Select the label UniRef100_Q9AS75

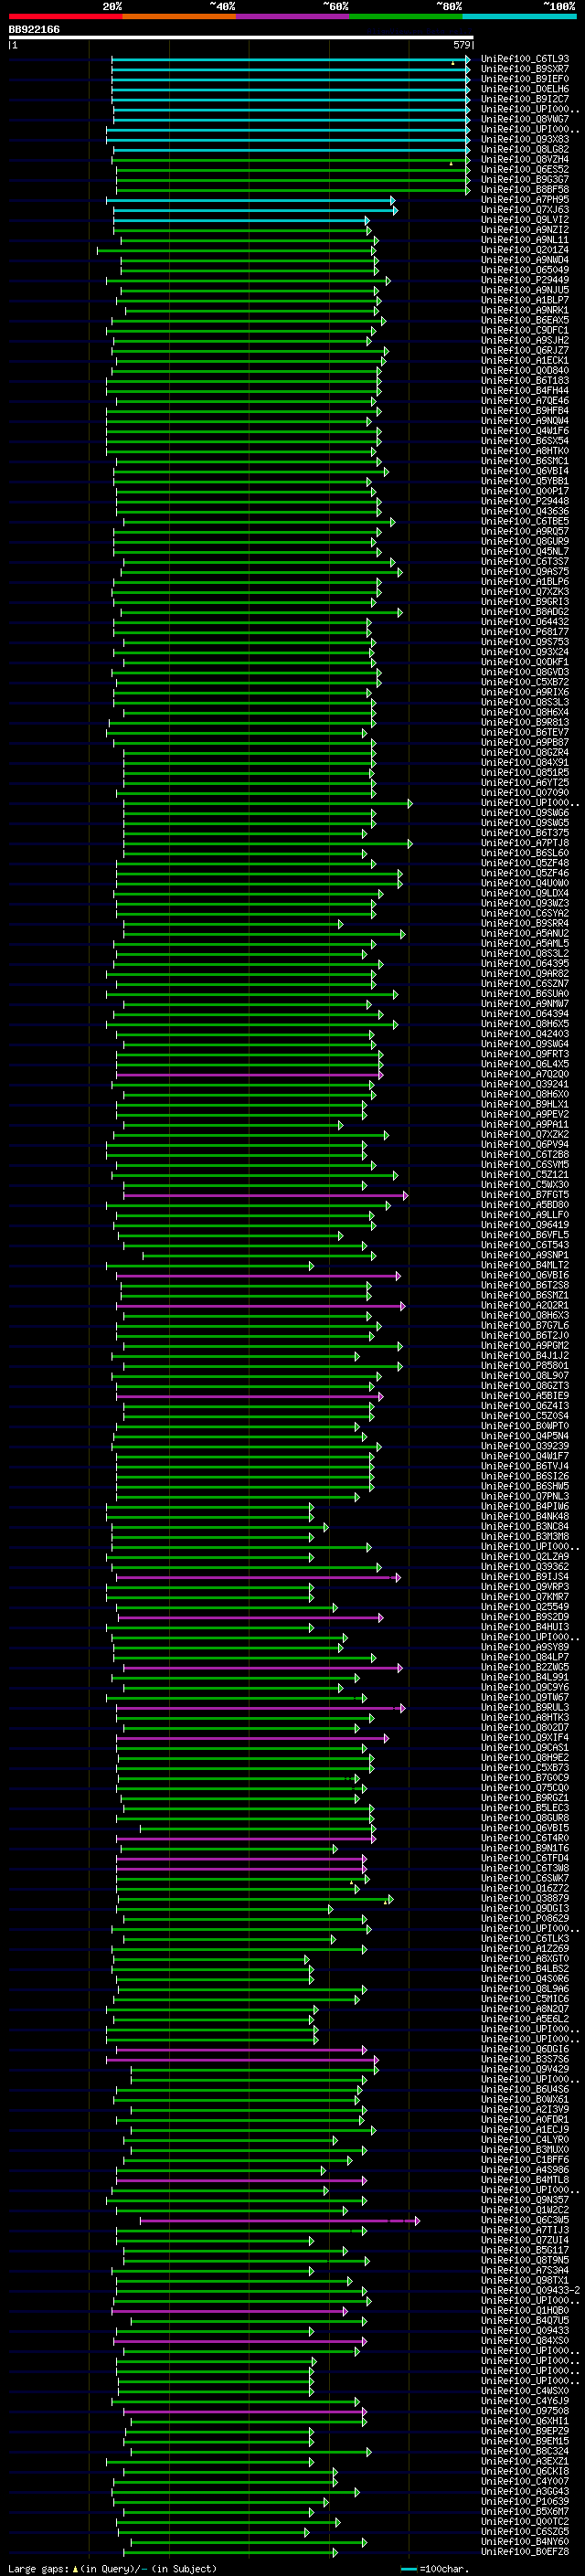[525, 572]
